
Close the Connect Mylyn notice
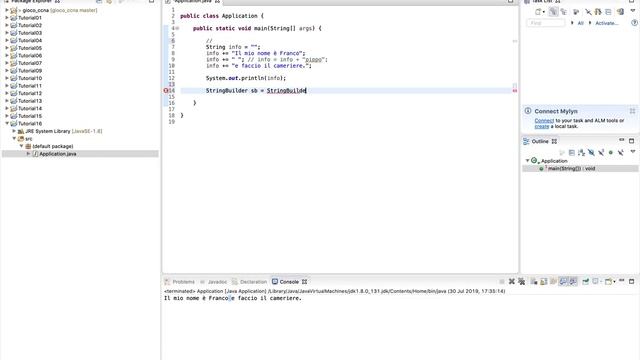click(632, 111)
